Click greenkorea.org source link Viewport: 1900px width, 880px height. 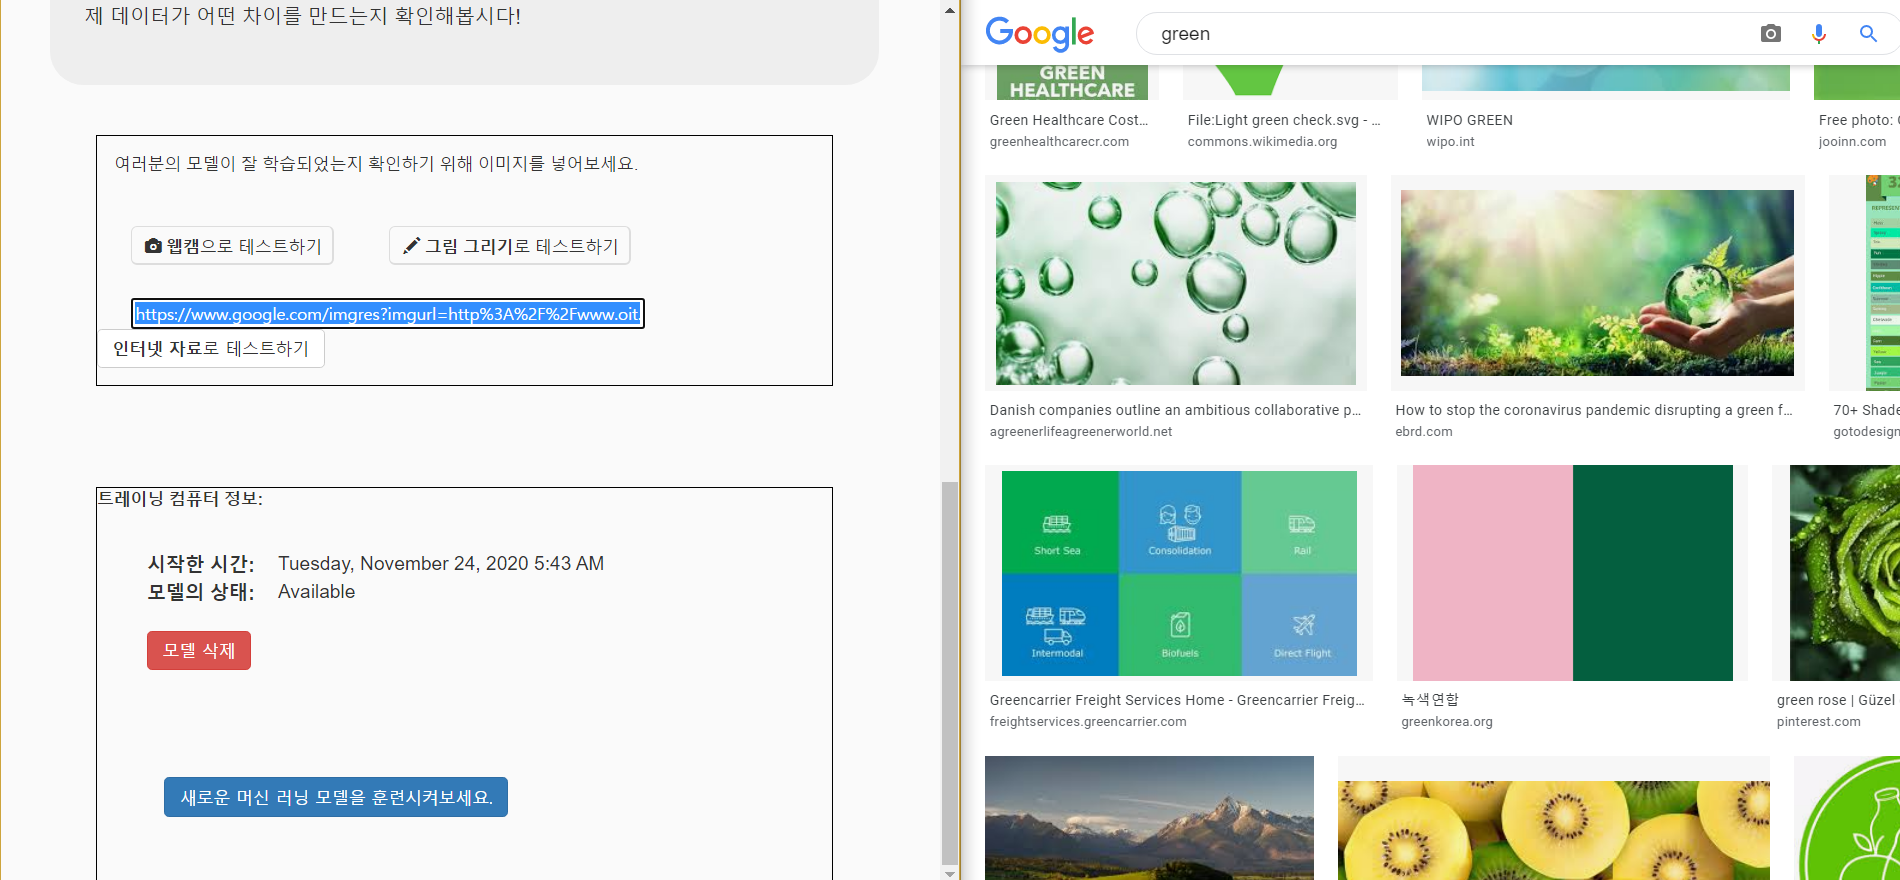[1446, 722]
